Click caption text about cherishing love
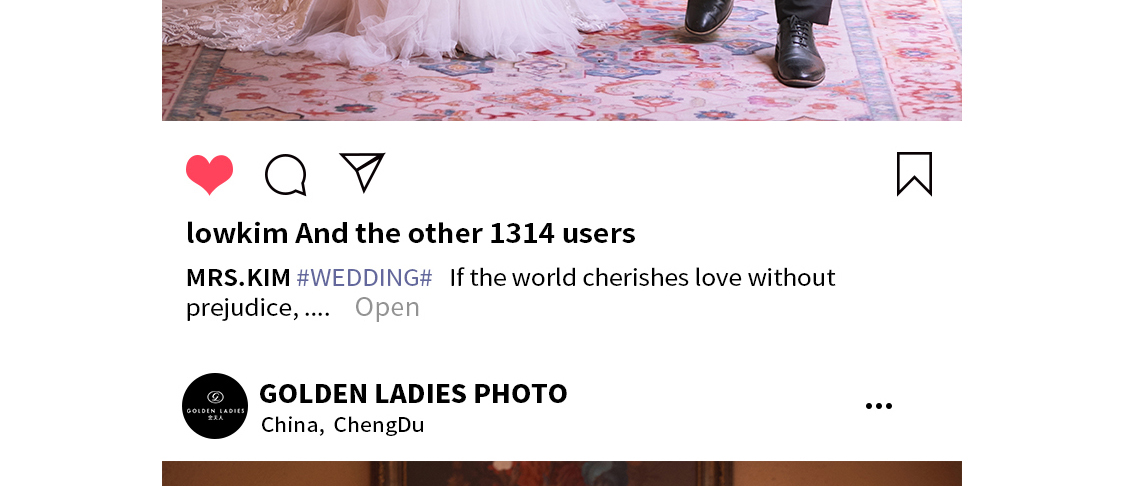The height and width of the screenshot is (486, 1125). point(642,277)
